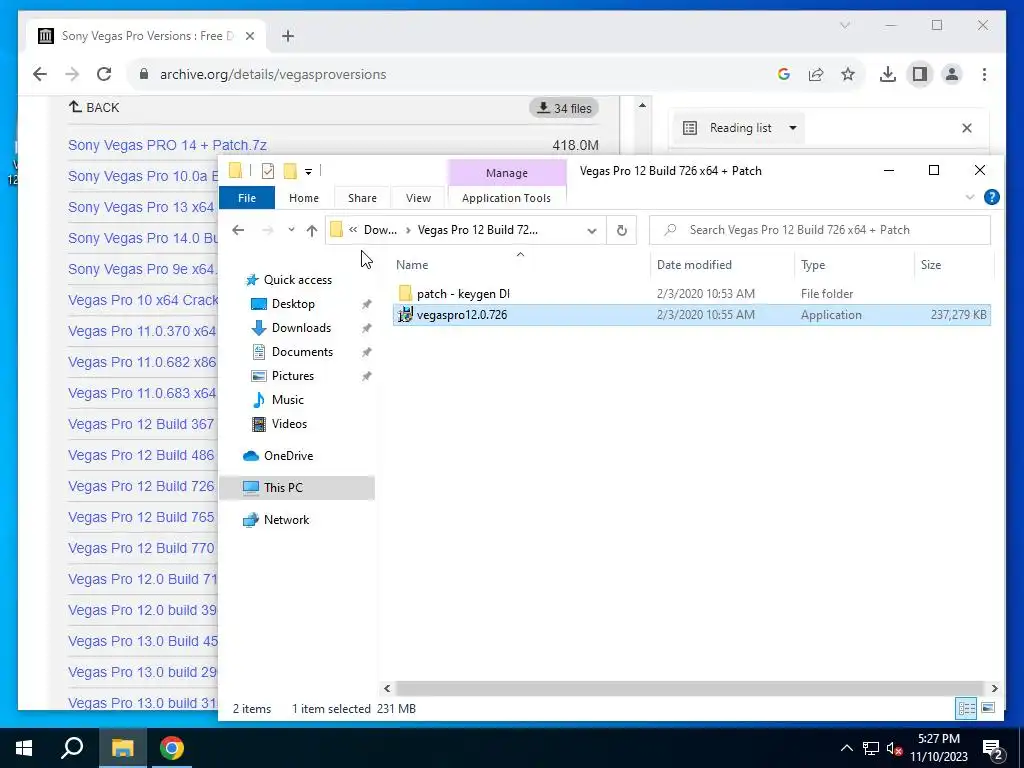Open Explorer address bar history dropdown
This screenshot has width=1024, height=768.
(x=592, y=231)
